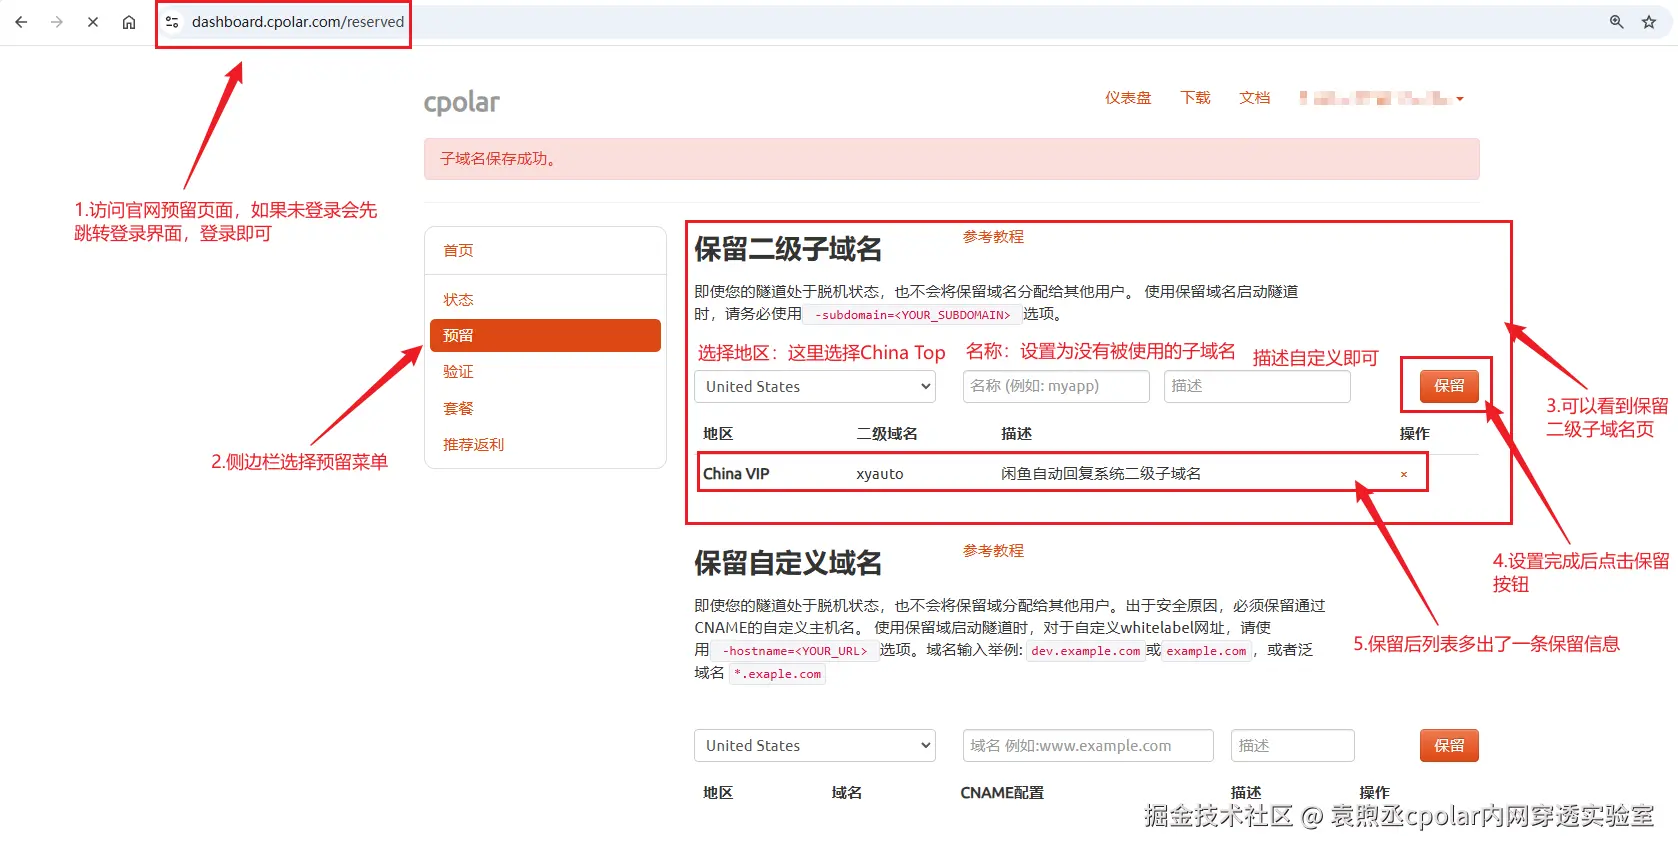Click the dev.example.com code example
Screen dimensions: 1678x854
(1085, 651)
